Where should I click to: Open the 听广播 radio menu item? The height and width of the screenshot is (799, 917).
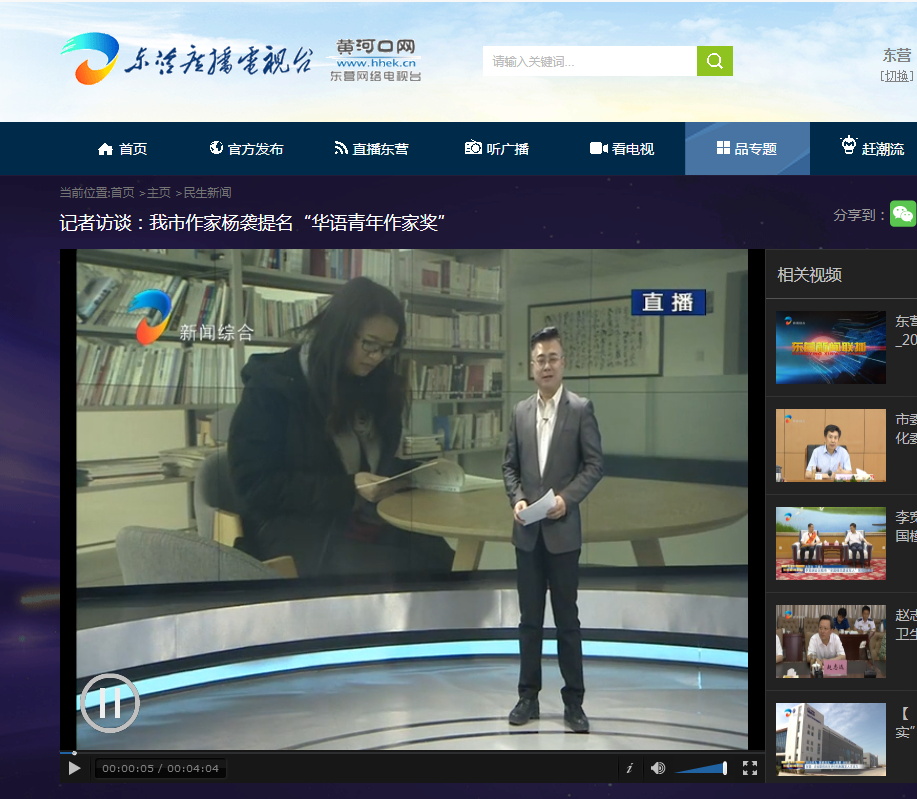pyautogui.click(x=497, y=149)
